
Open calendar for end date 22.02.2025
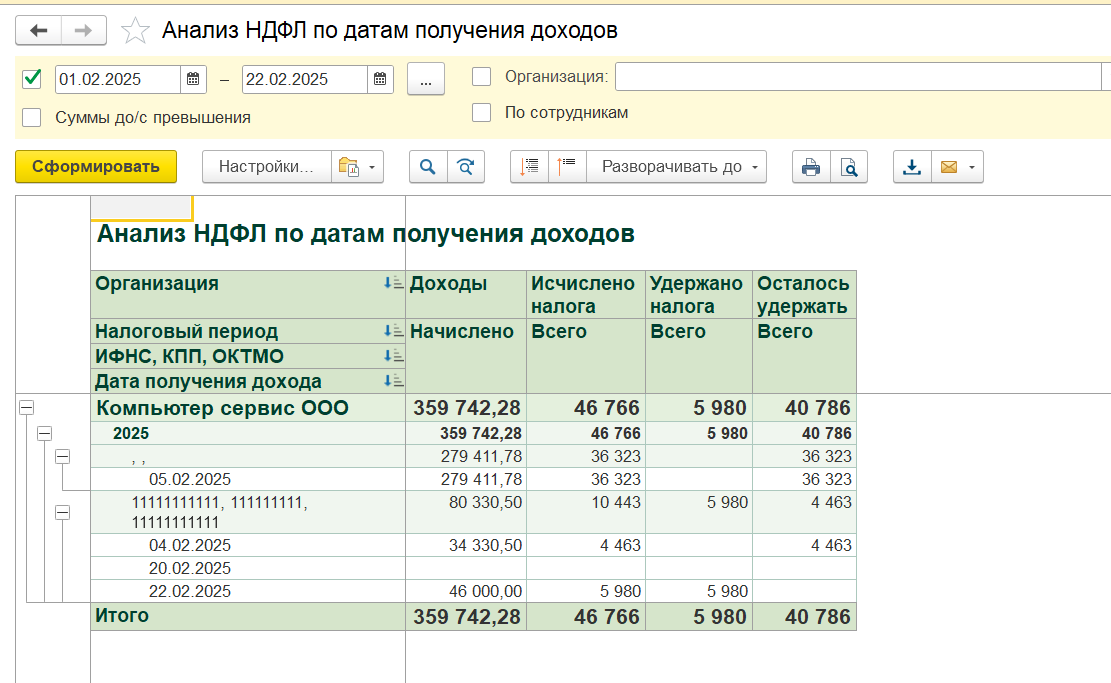[380, 79]
